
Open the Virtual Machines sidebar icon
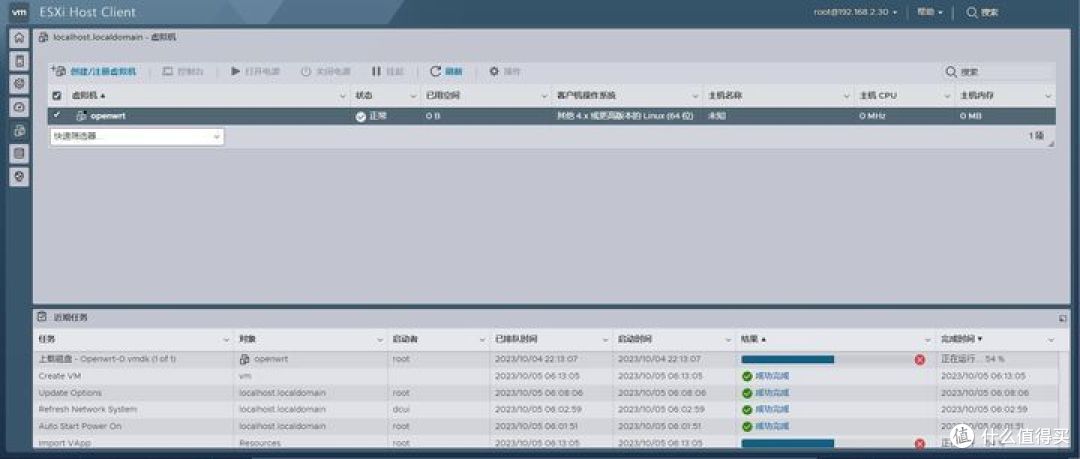pos(19,130)
